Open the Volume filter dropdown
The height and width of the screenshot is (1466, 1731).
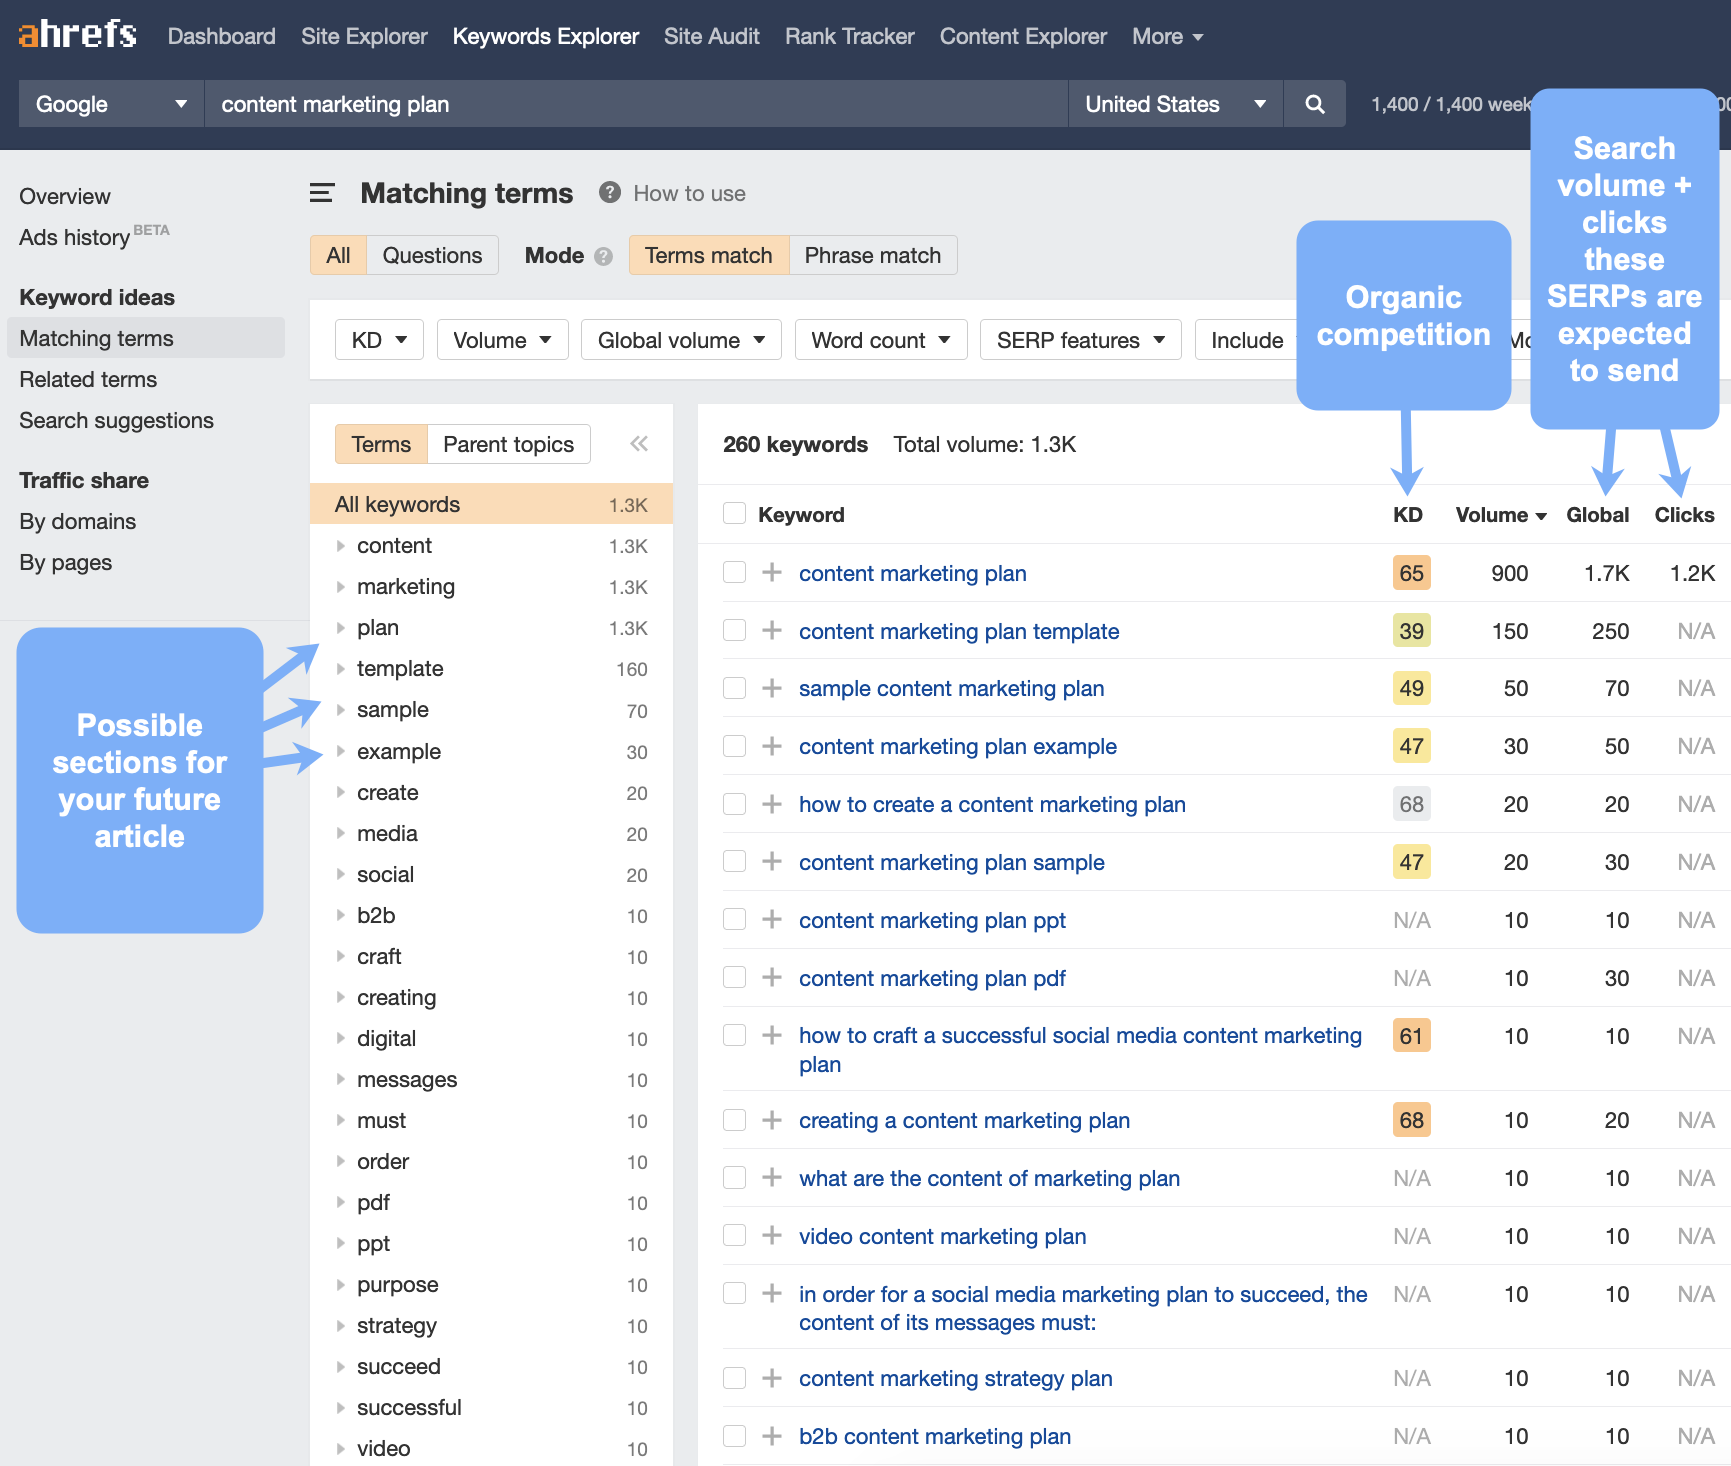coord(502,340)
